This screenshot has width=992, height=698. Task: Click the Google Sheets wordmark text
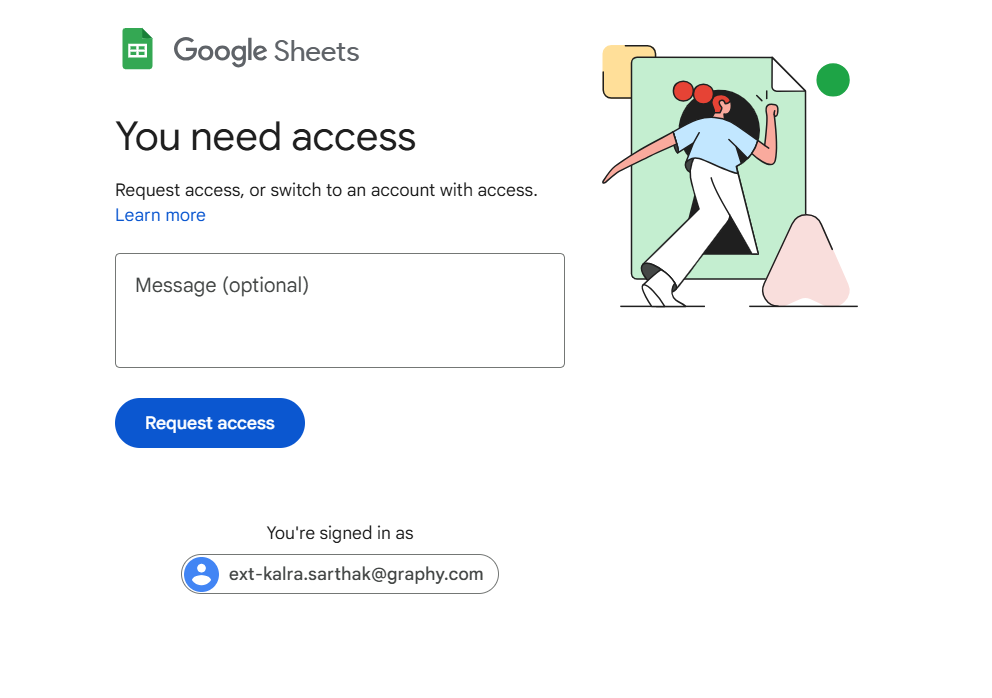coord(266,51)
